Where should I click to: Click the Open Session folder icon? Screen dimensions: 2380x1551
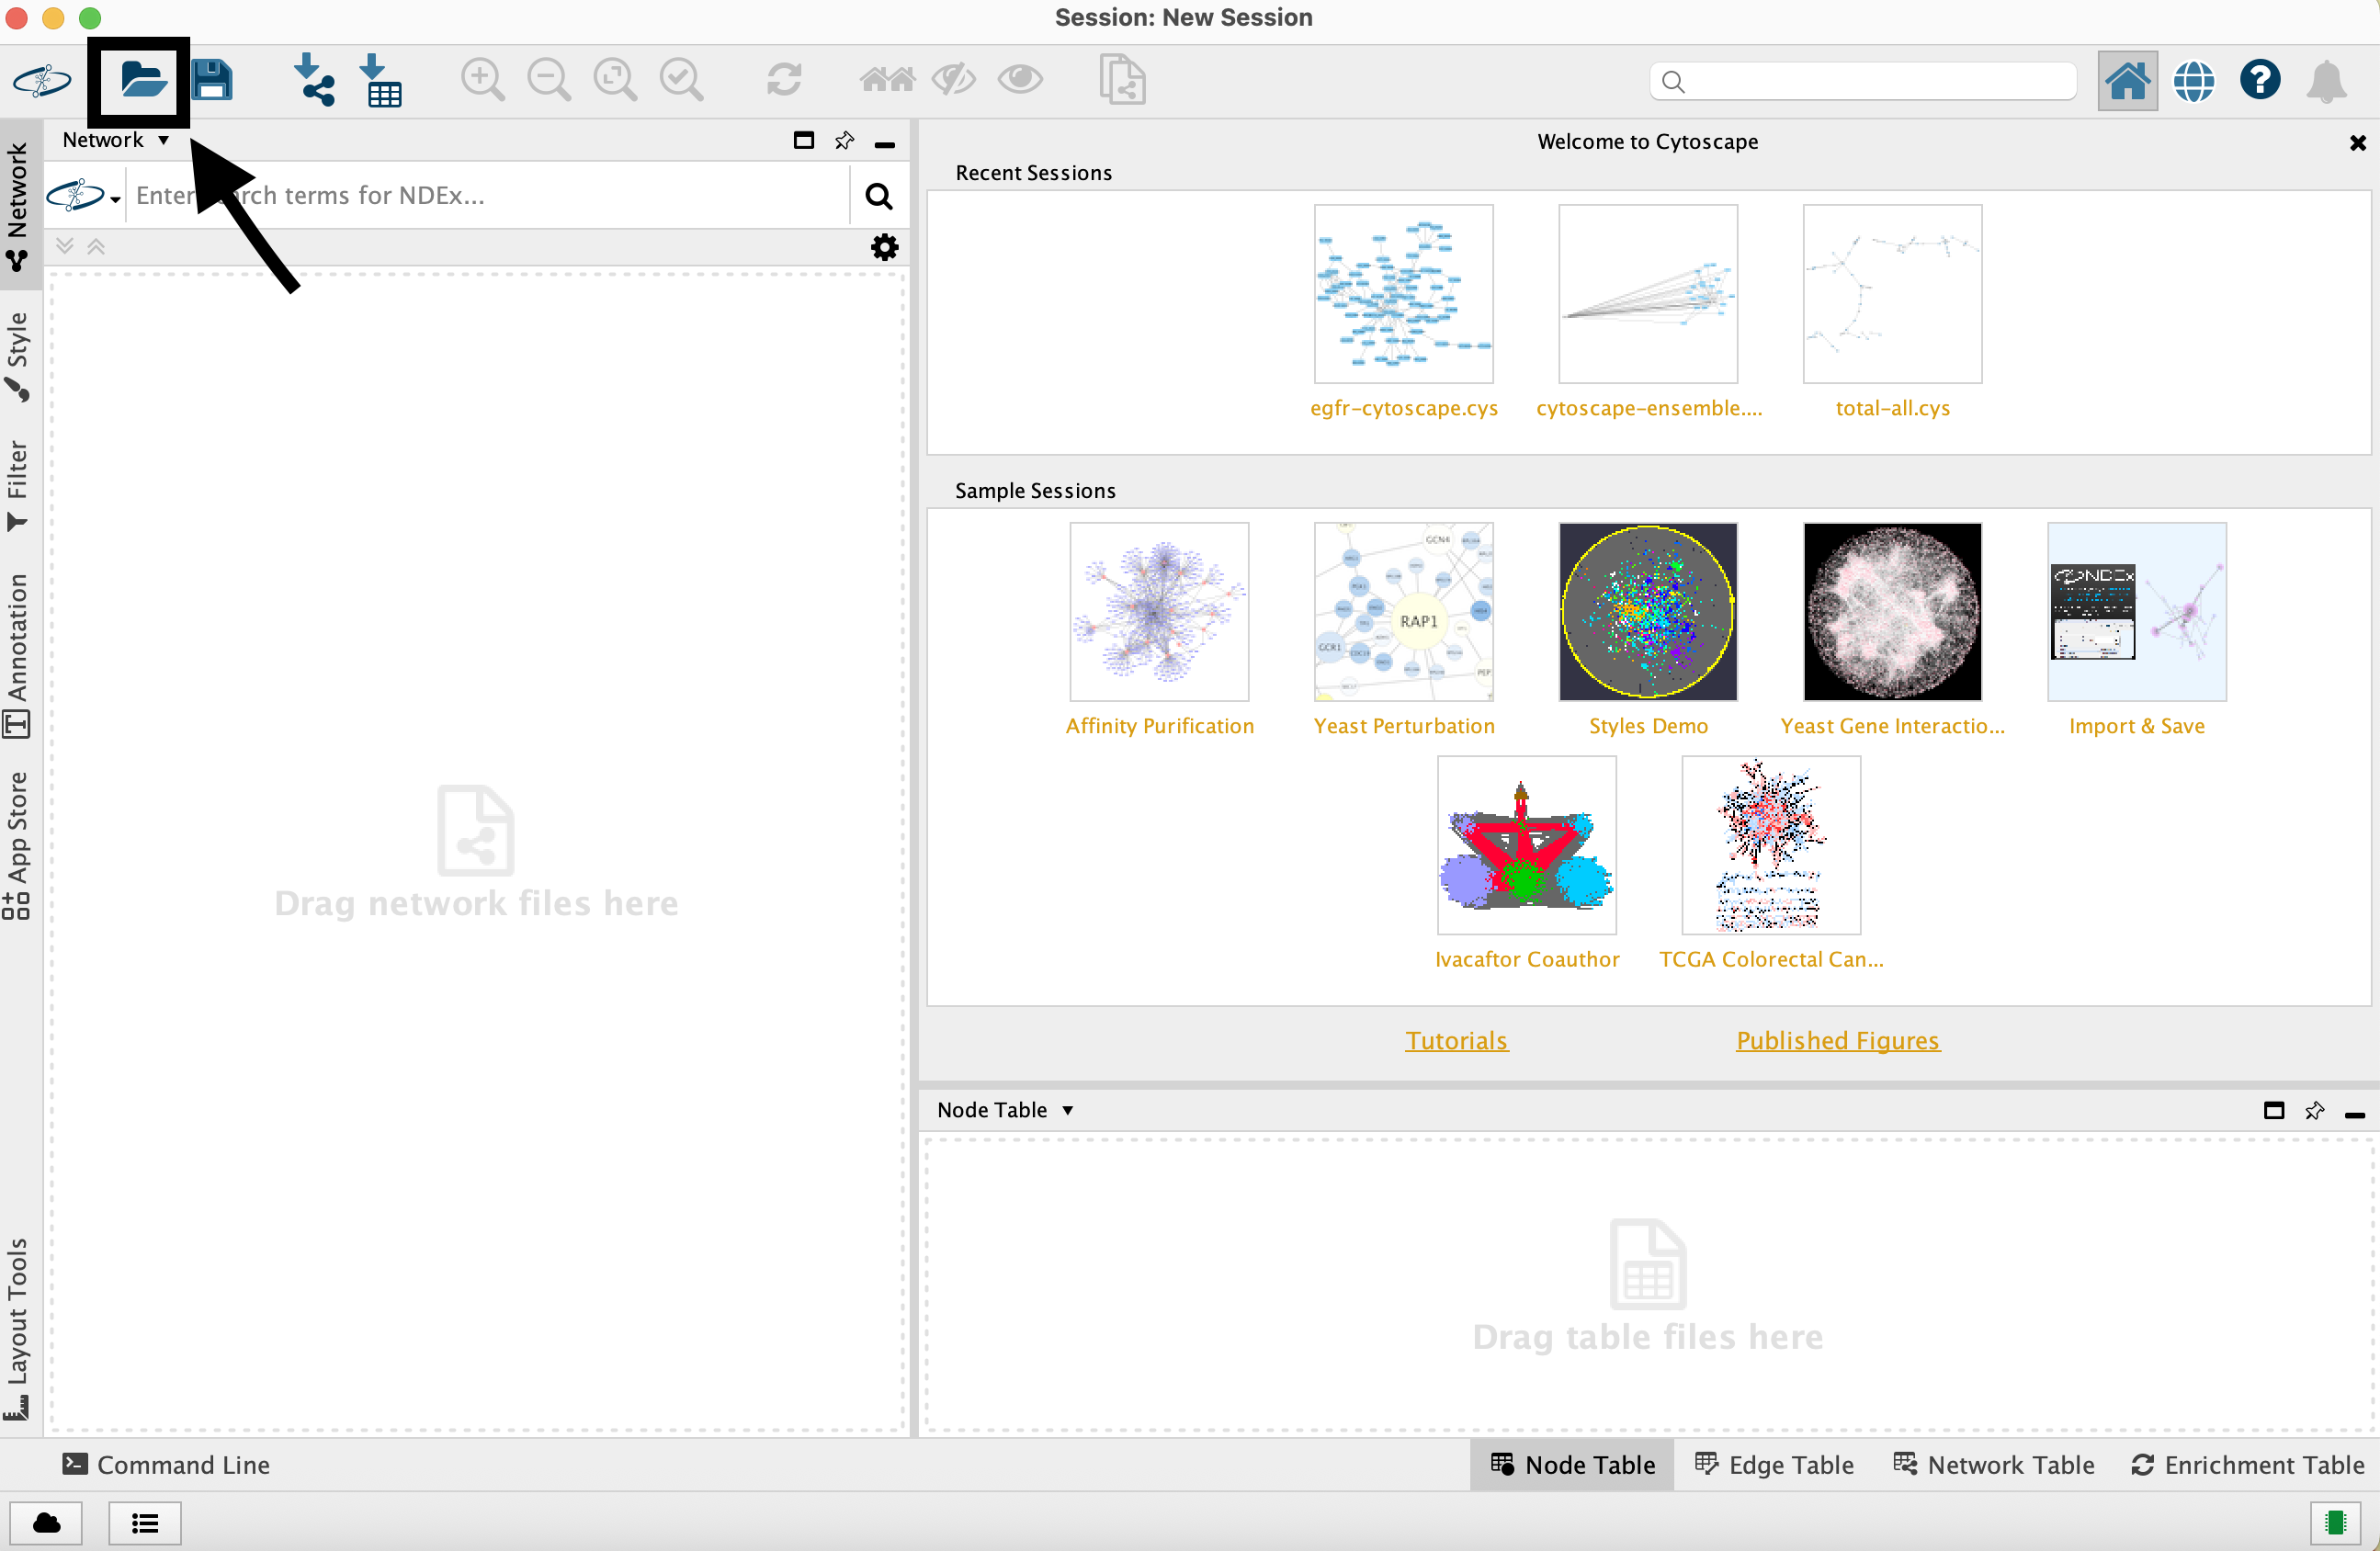(142, 79)
